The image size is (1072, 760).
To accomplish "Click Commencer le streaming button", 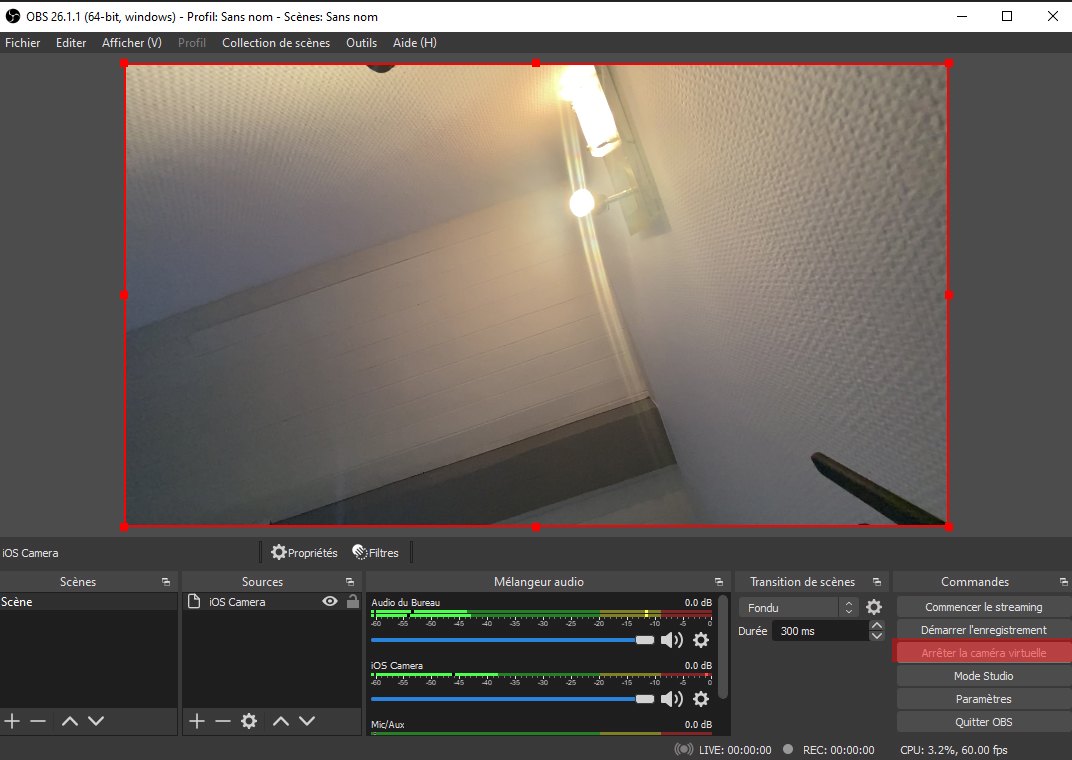I will (983, 607).
